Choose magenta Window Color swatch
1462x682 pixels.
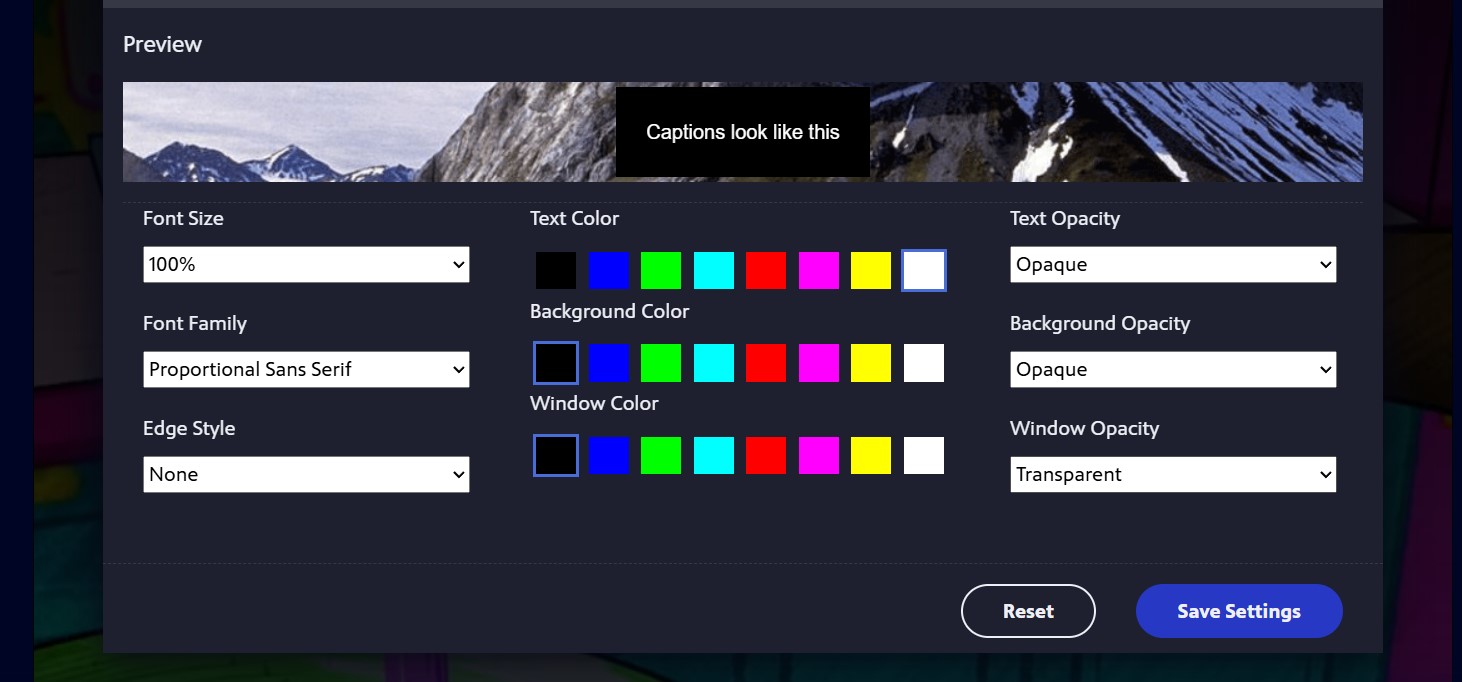819,455
